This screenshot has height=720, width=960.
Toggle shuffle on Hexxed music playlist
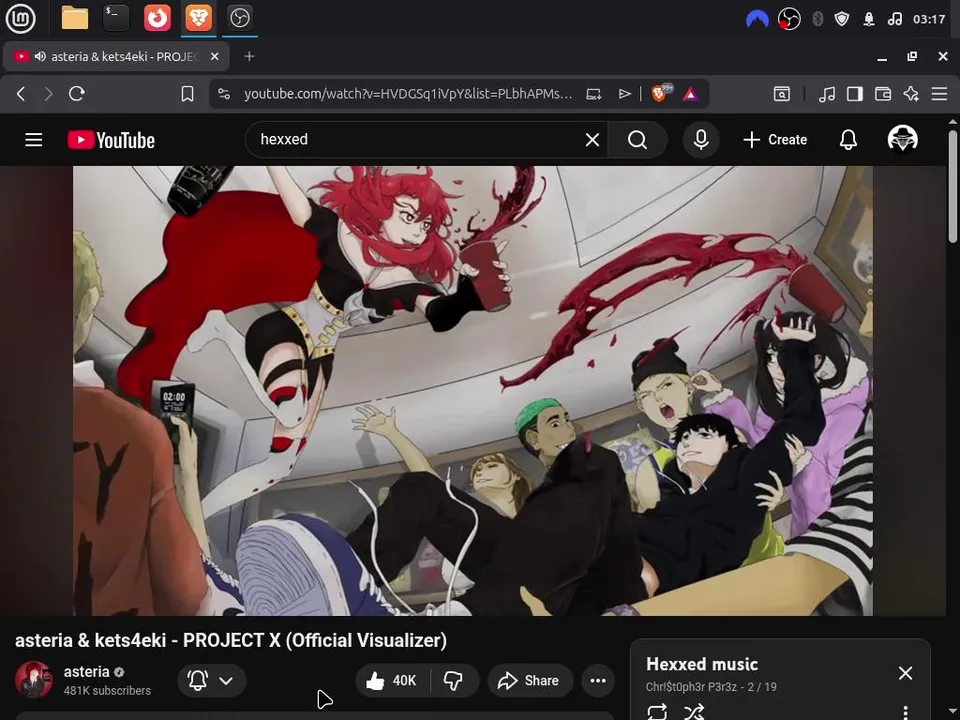pyautogui.click(x=694, y=711)
